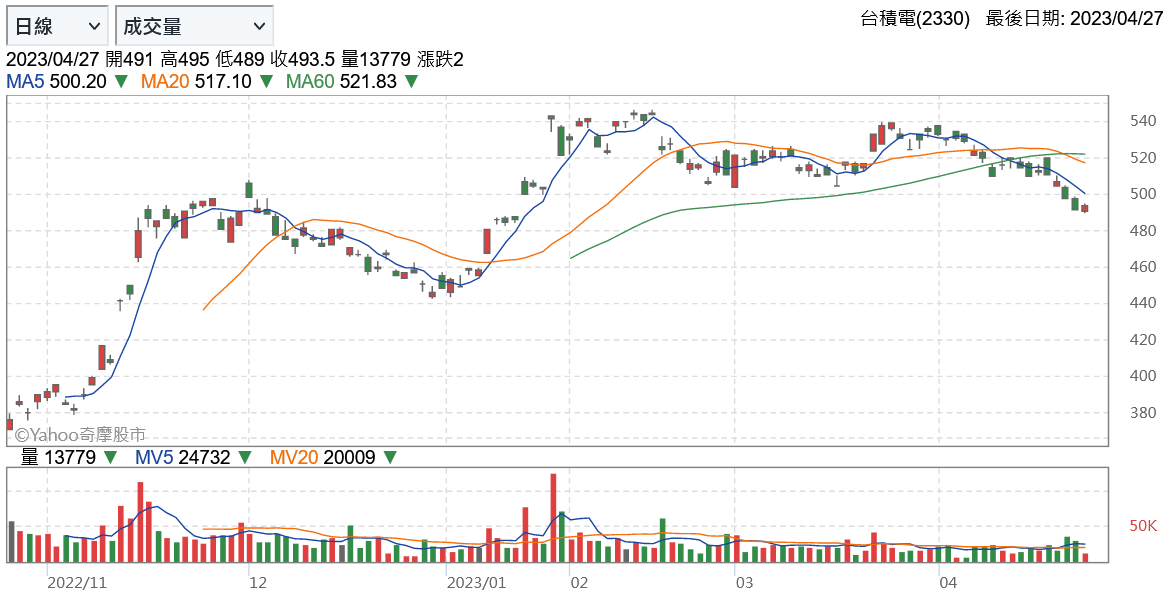Click down arrow beside 量 13779
The image size is (1166, 608).
[x=110, y=457]
